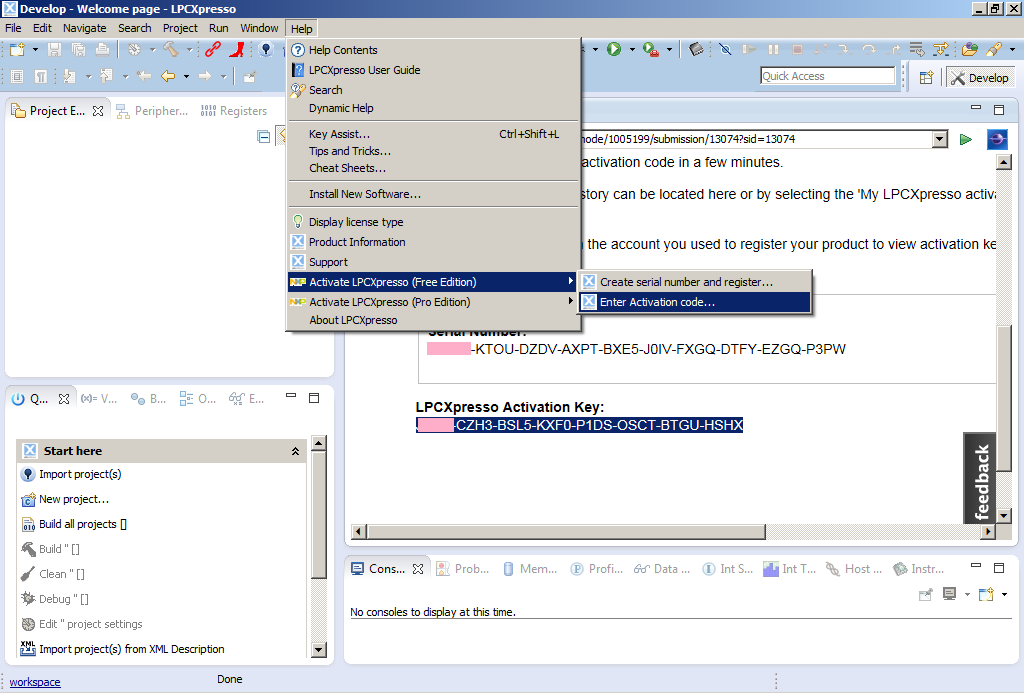This screenshot has width=1024, height=693.
Task: Click the workspace link in status bar
Action: click(35, 682)
